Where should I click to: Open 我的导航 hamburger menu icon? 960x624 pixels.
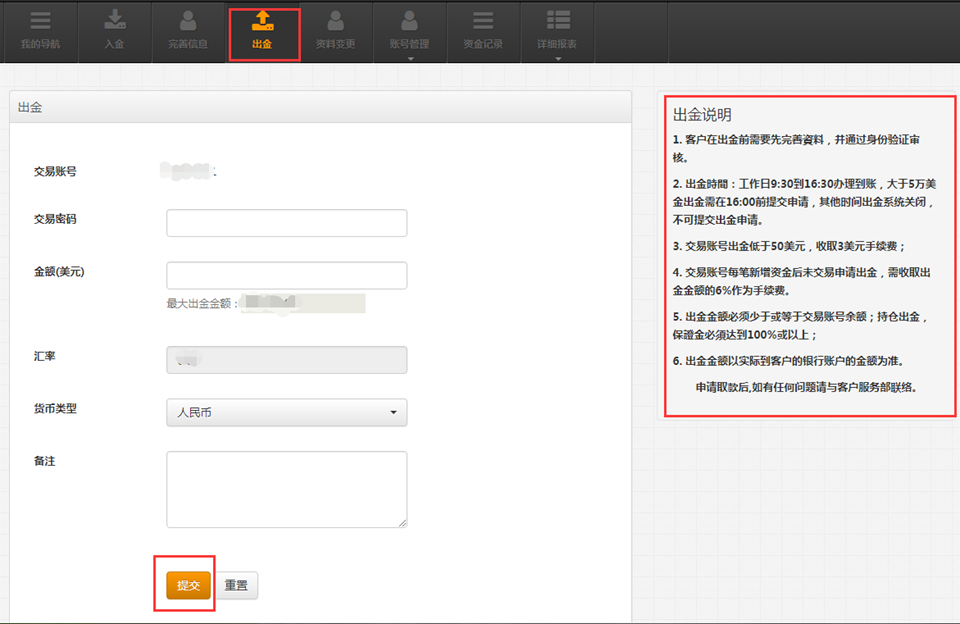[x=40, y=20]
